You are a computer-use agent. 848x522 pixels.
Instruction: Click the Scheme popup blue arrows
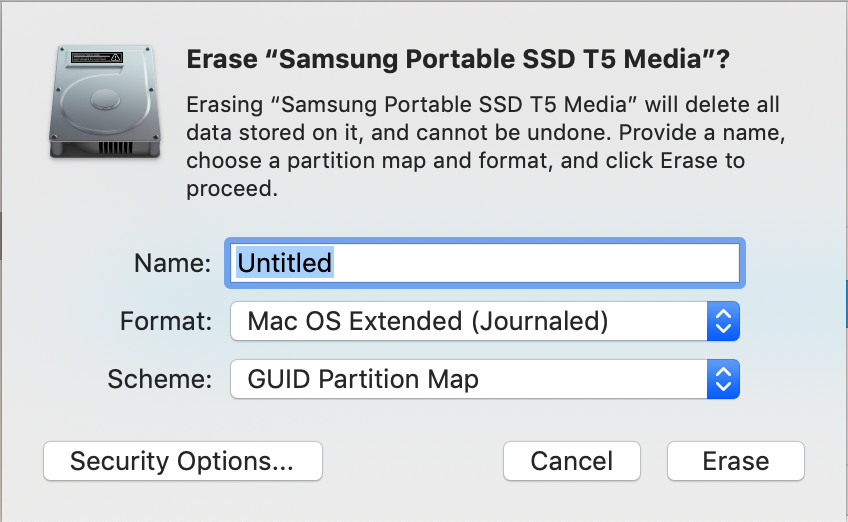pyautogui.click(x=723, y=379)
